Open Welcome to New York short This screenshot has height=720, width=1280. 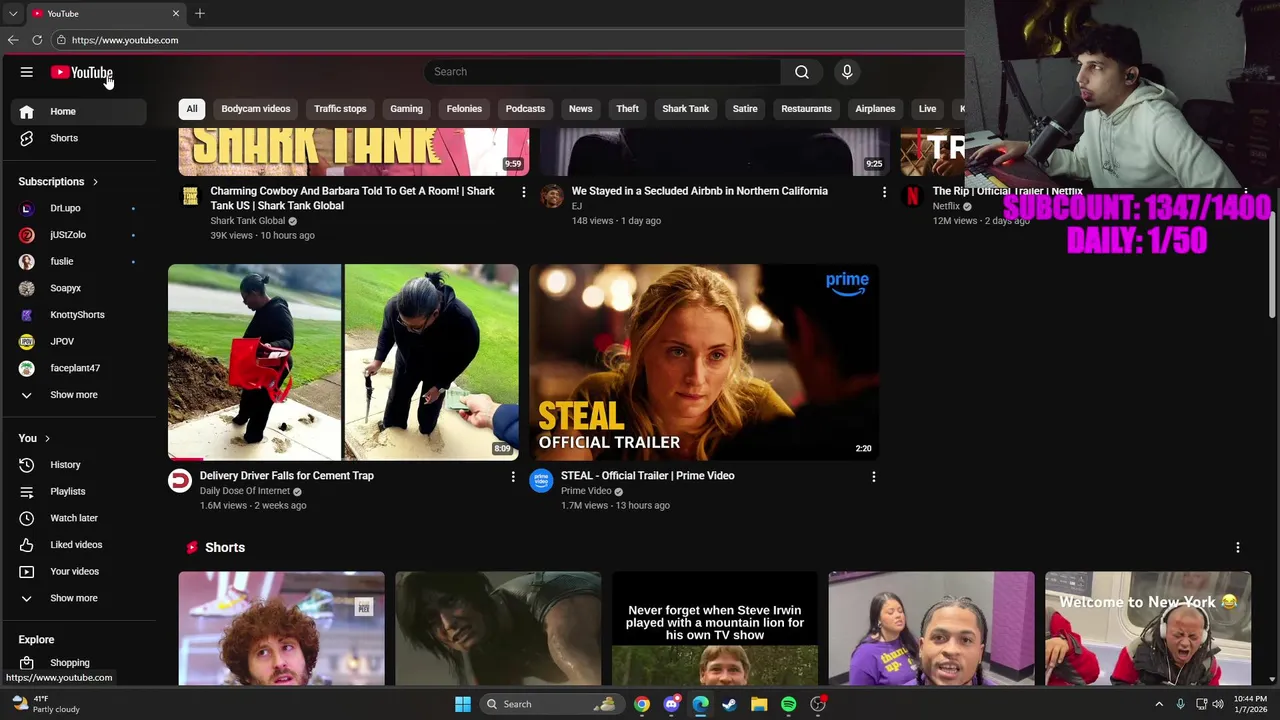[x=1148, y=629]
